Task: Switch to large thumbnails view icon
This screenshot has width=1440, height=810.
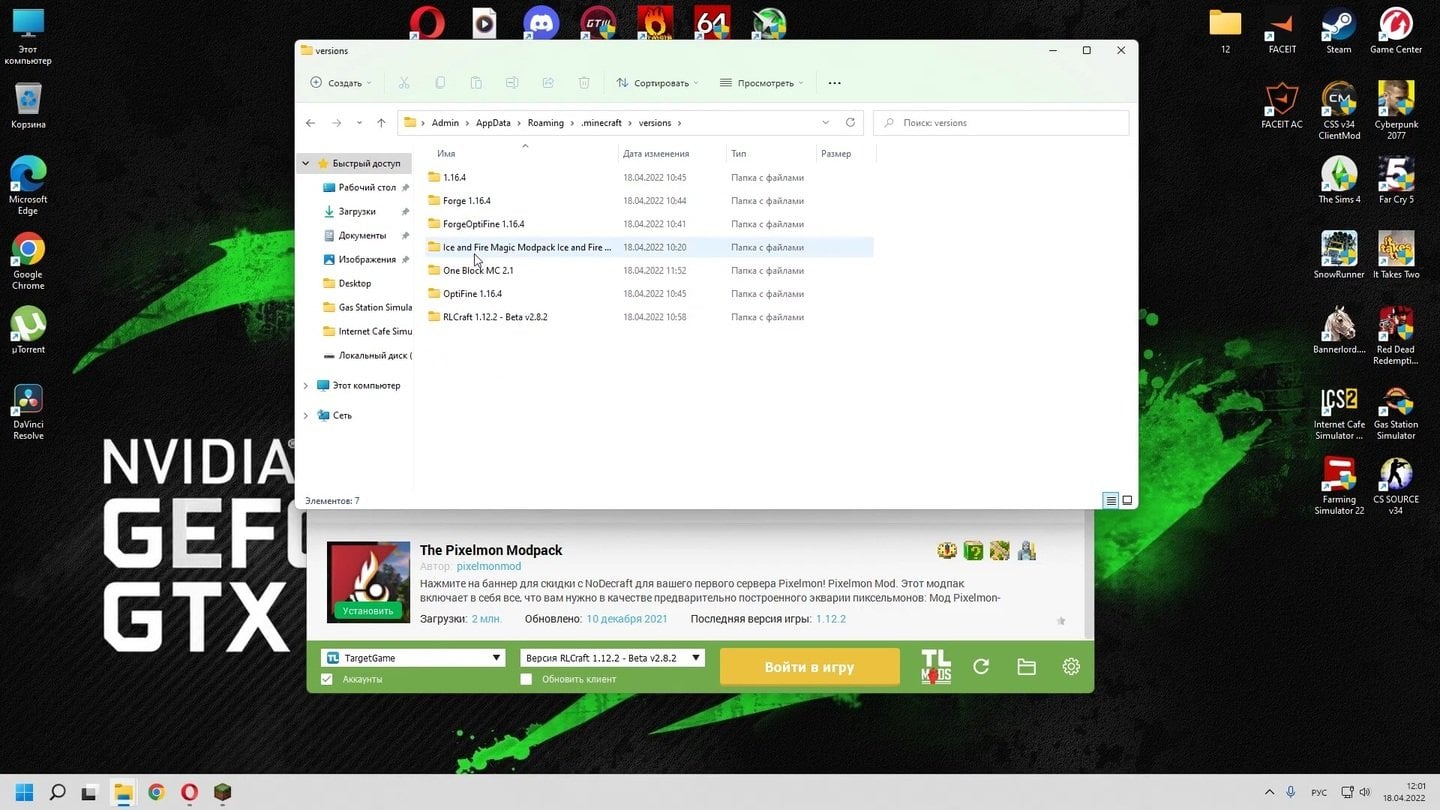Action: pyautogui.click(x=1127, y=500)
